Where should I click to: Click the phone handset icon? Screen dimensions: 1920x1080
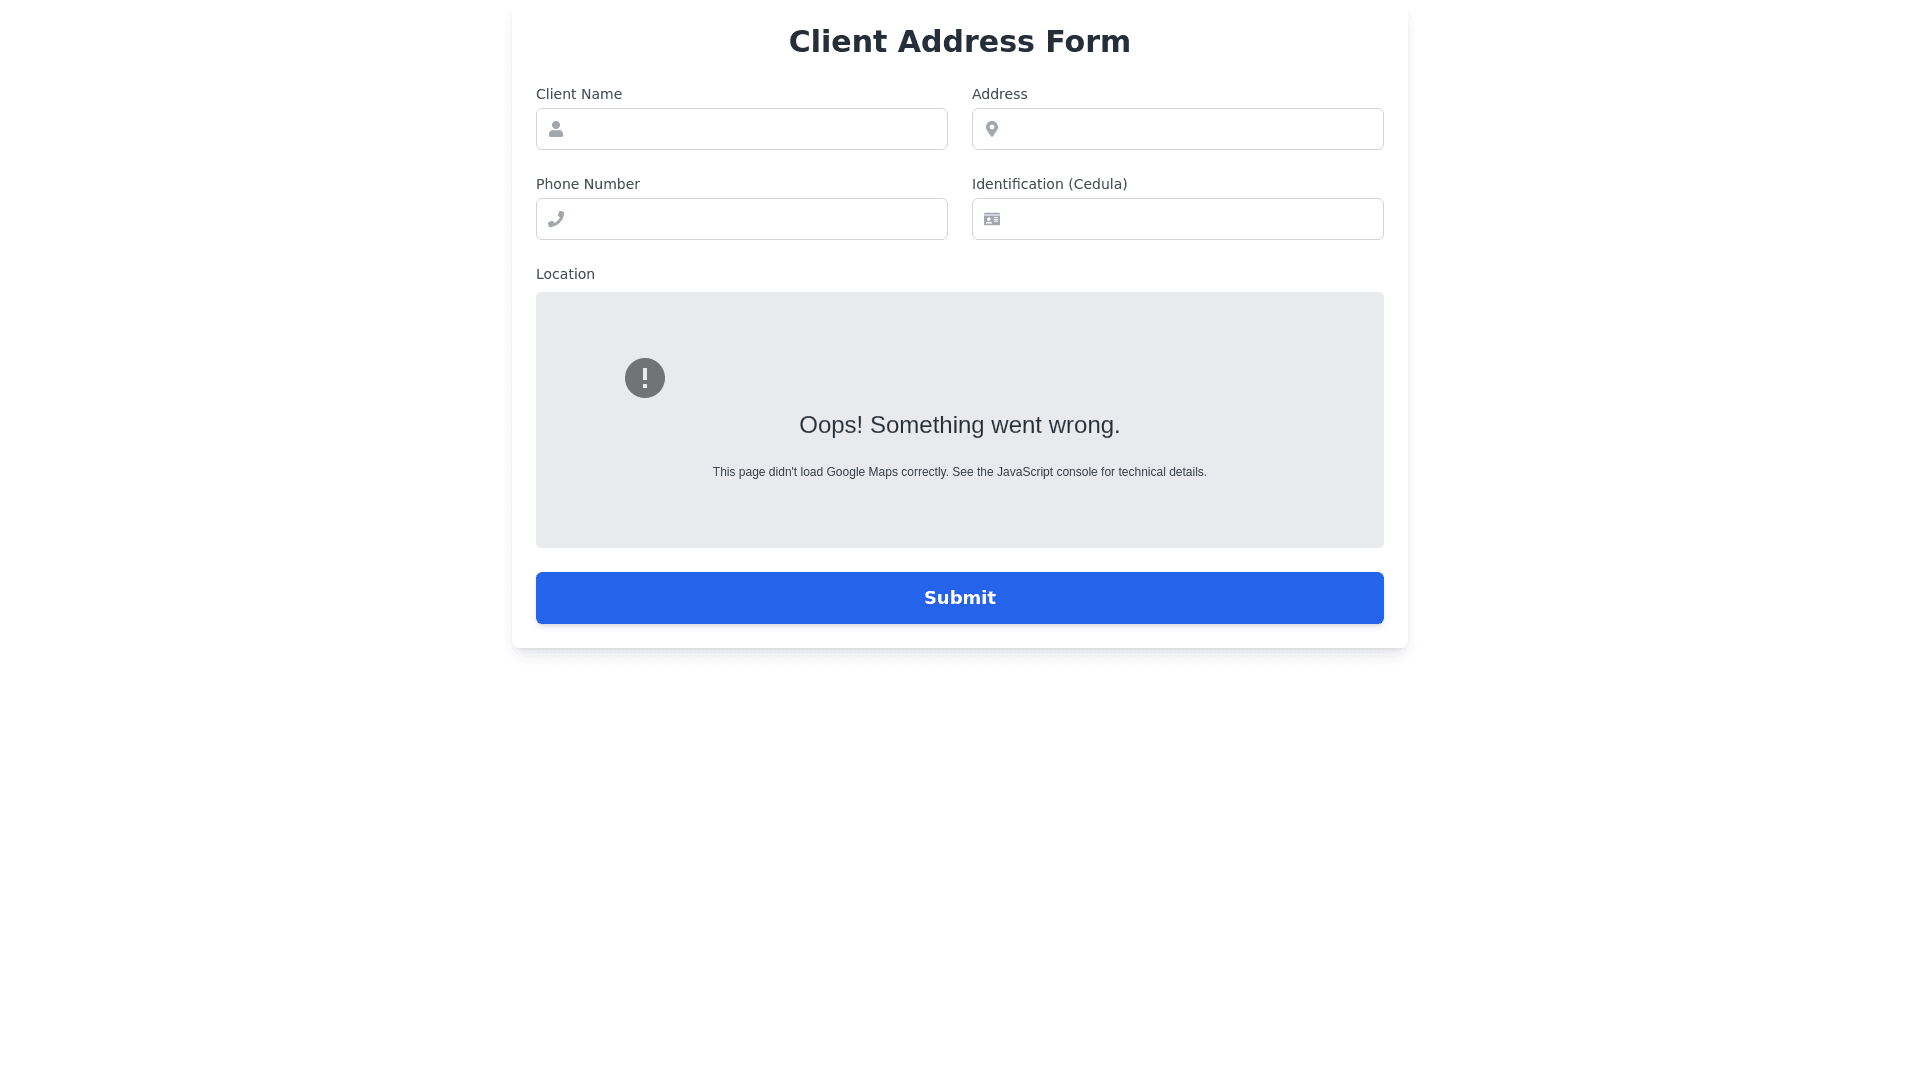tap(556, 219)
